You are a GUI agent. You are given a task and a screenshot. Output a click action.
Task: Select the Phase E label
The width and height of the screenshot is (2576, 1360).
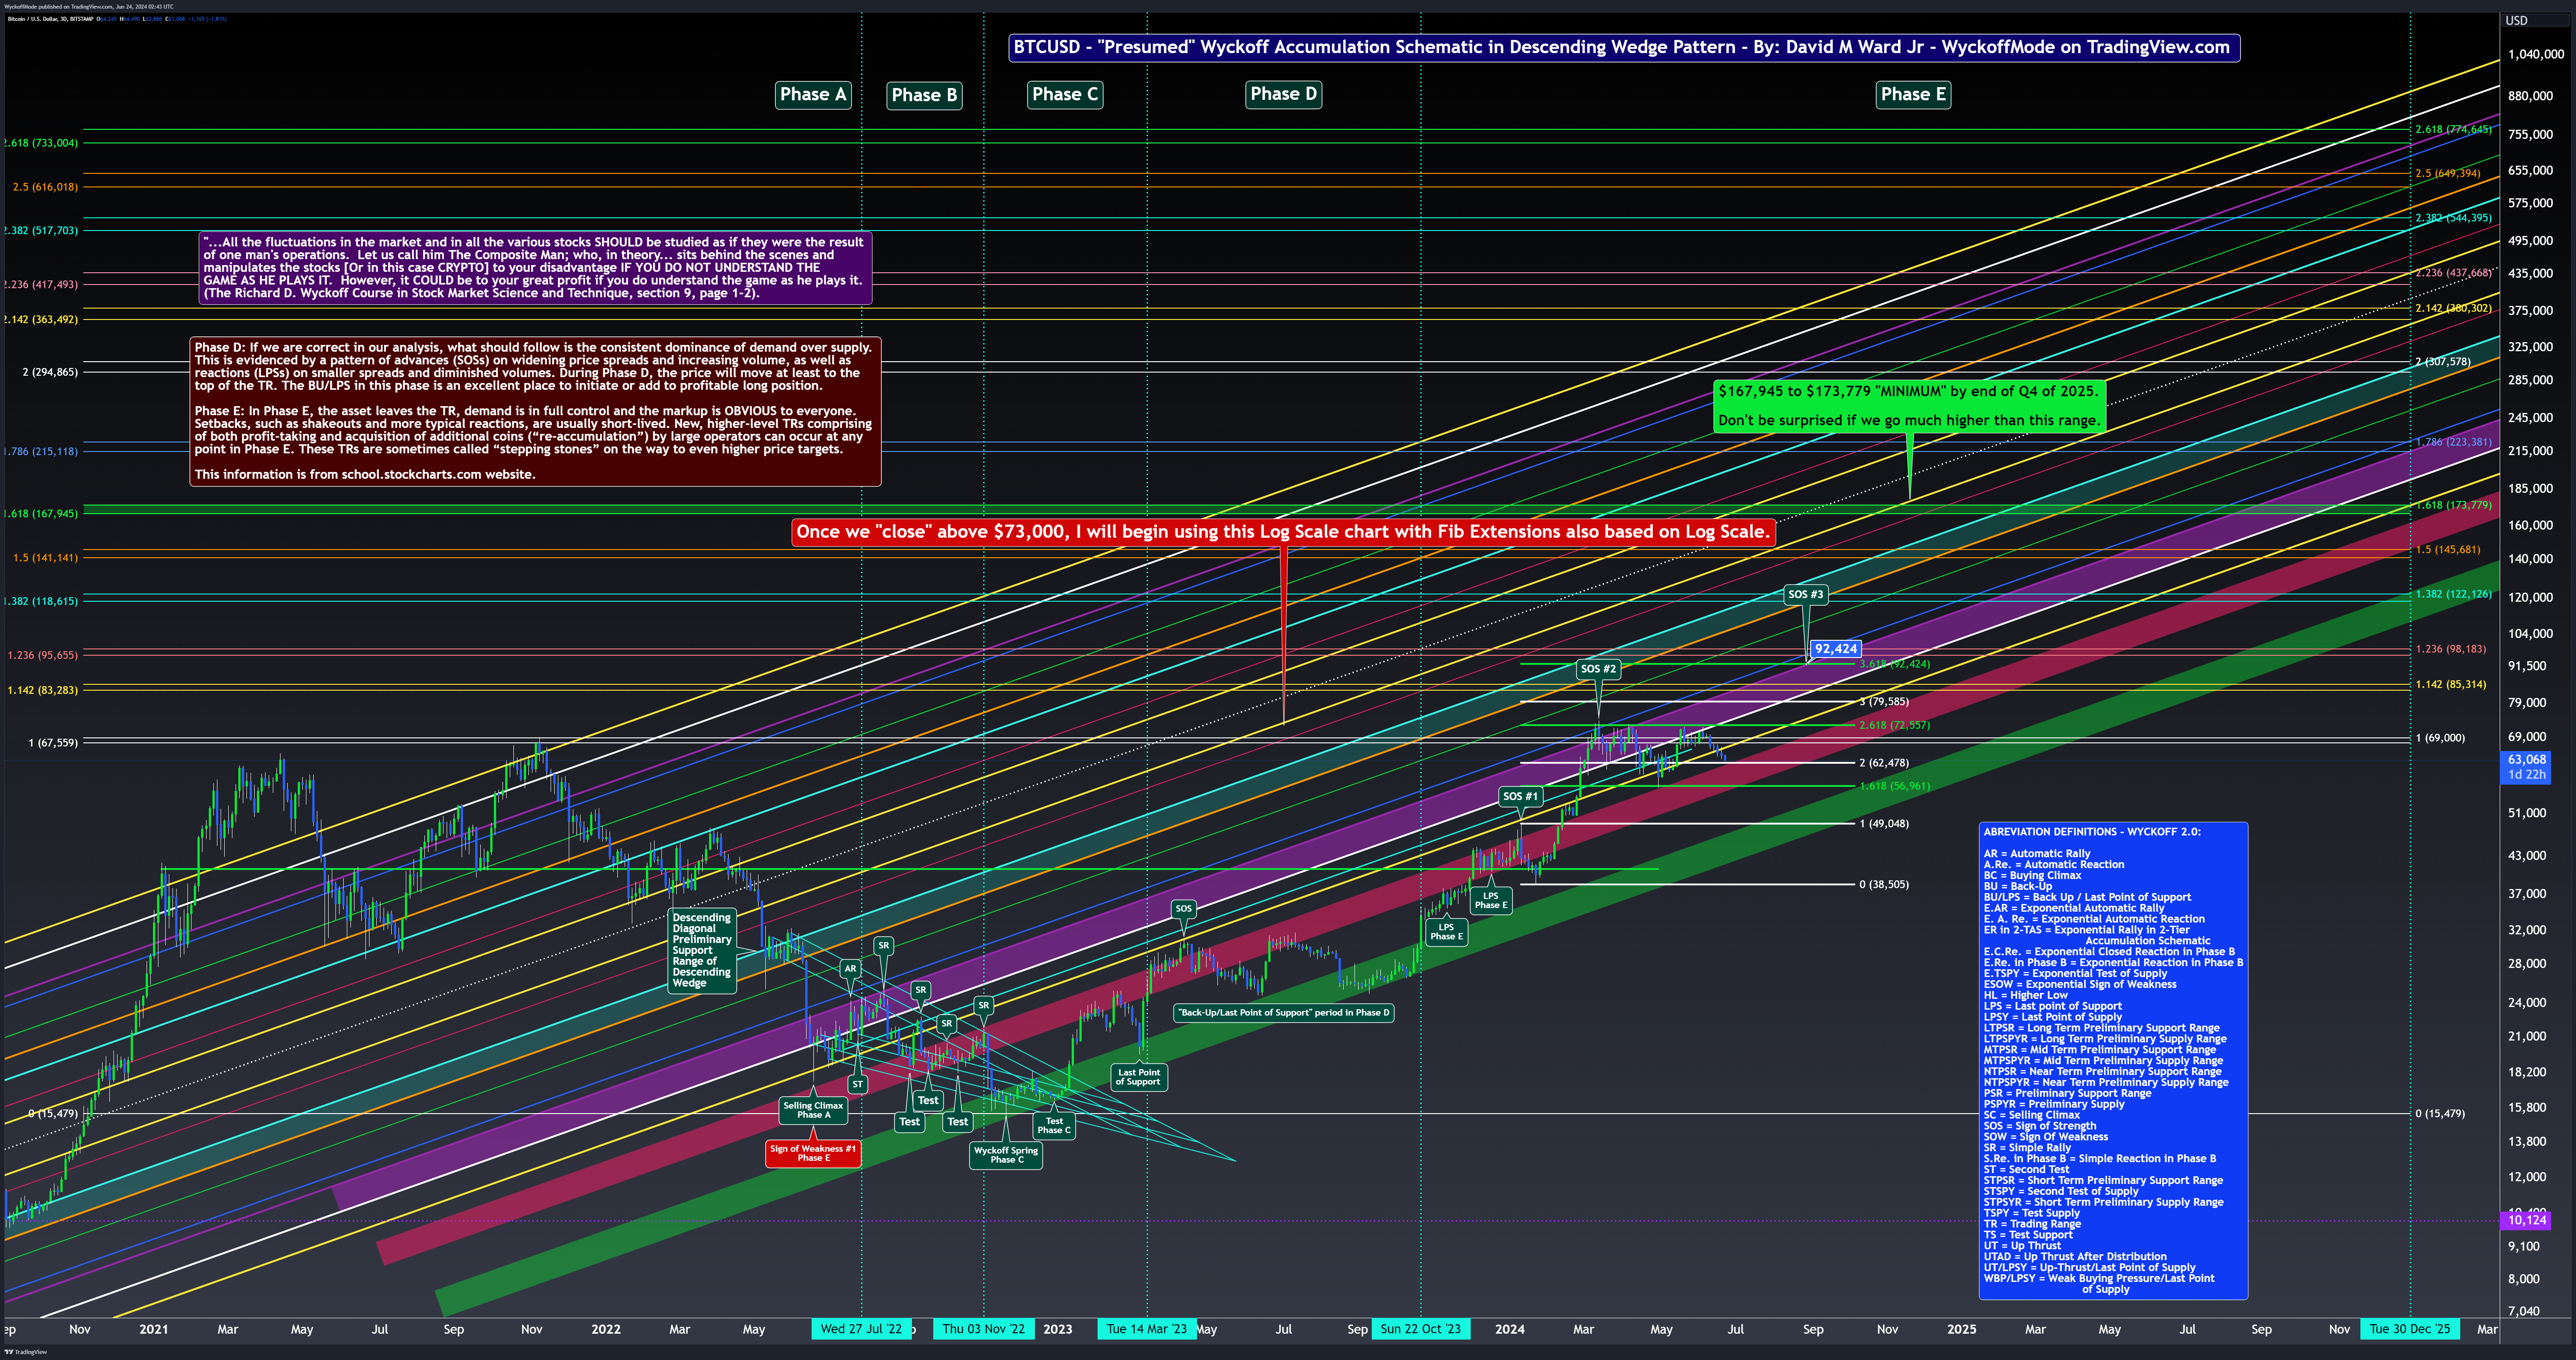pyautogui.click(x=1913, y=95)
